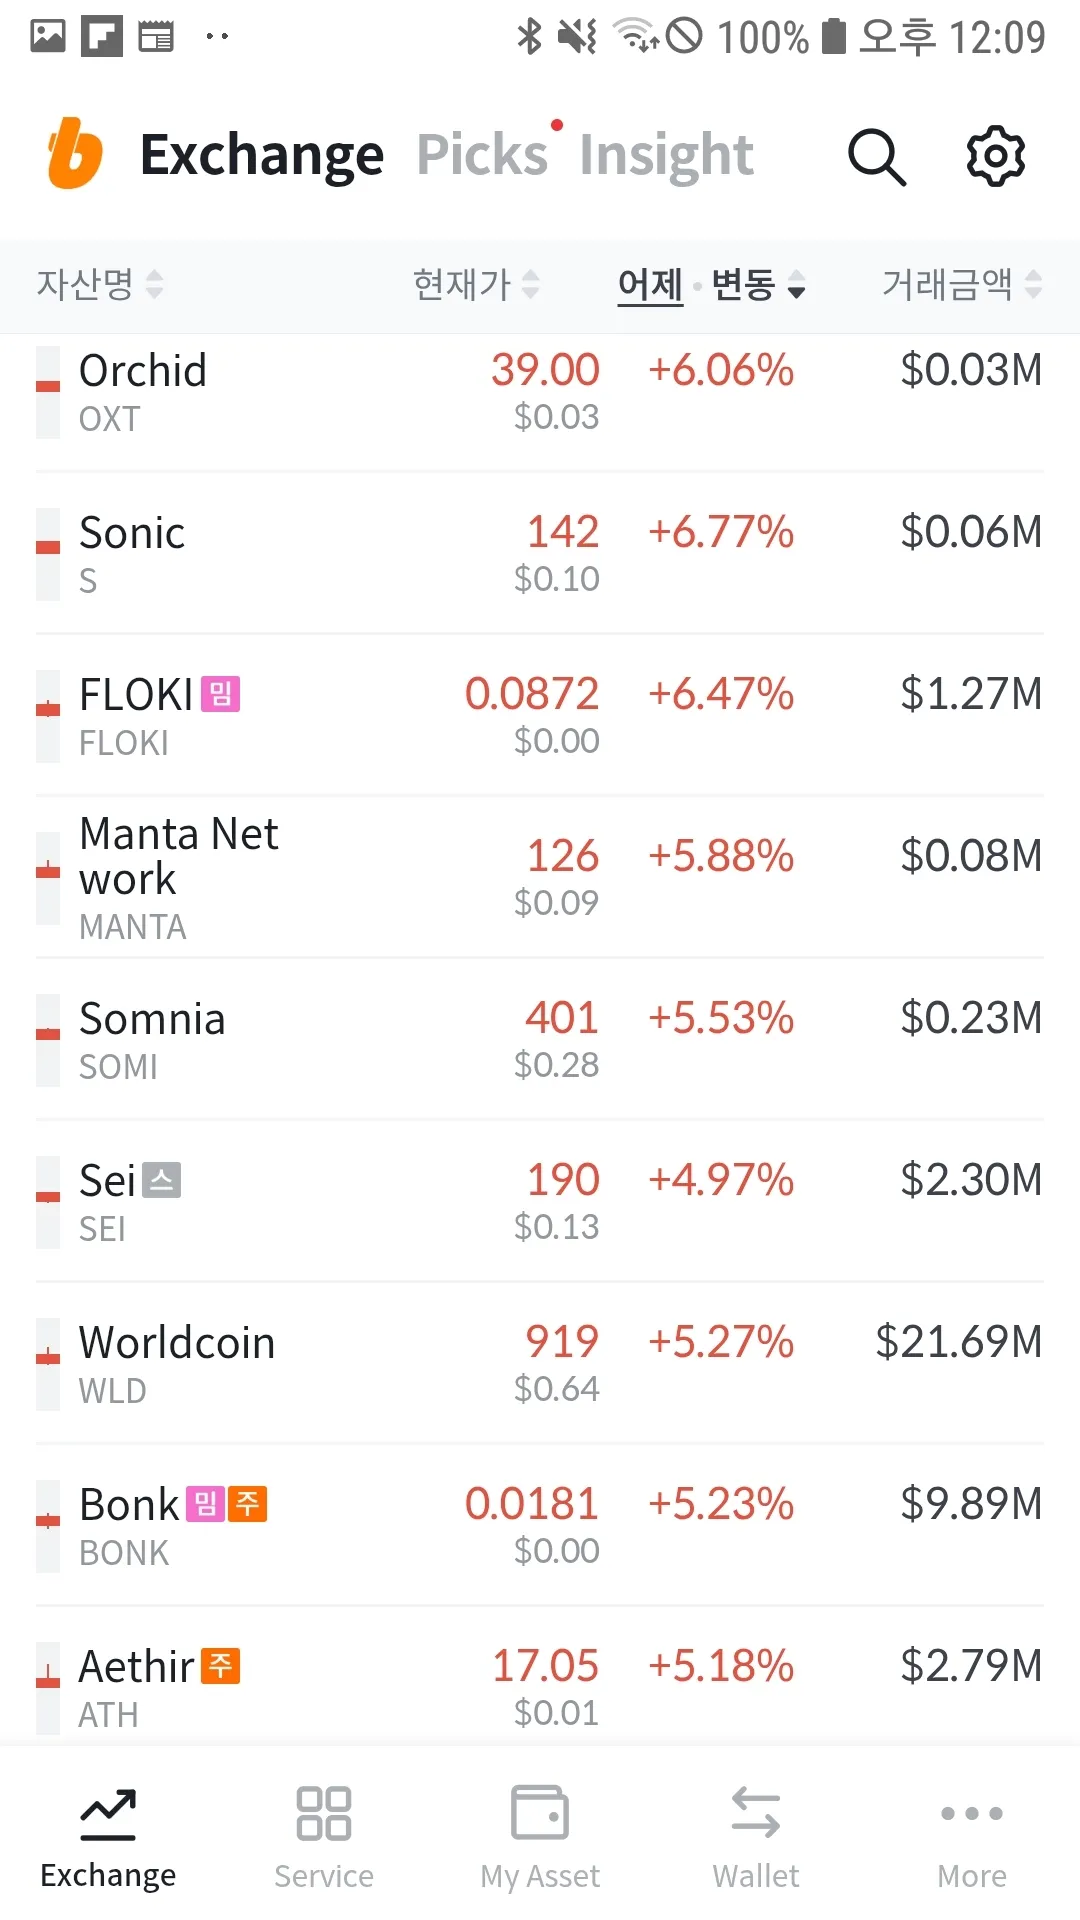Switch to the Insight tab
Viewport: 1080px width, 1920px height.
[x=665, y=155]
